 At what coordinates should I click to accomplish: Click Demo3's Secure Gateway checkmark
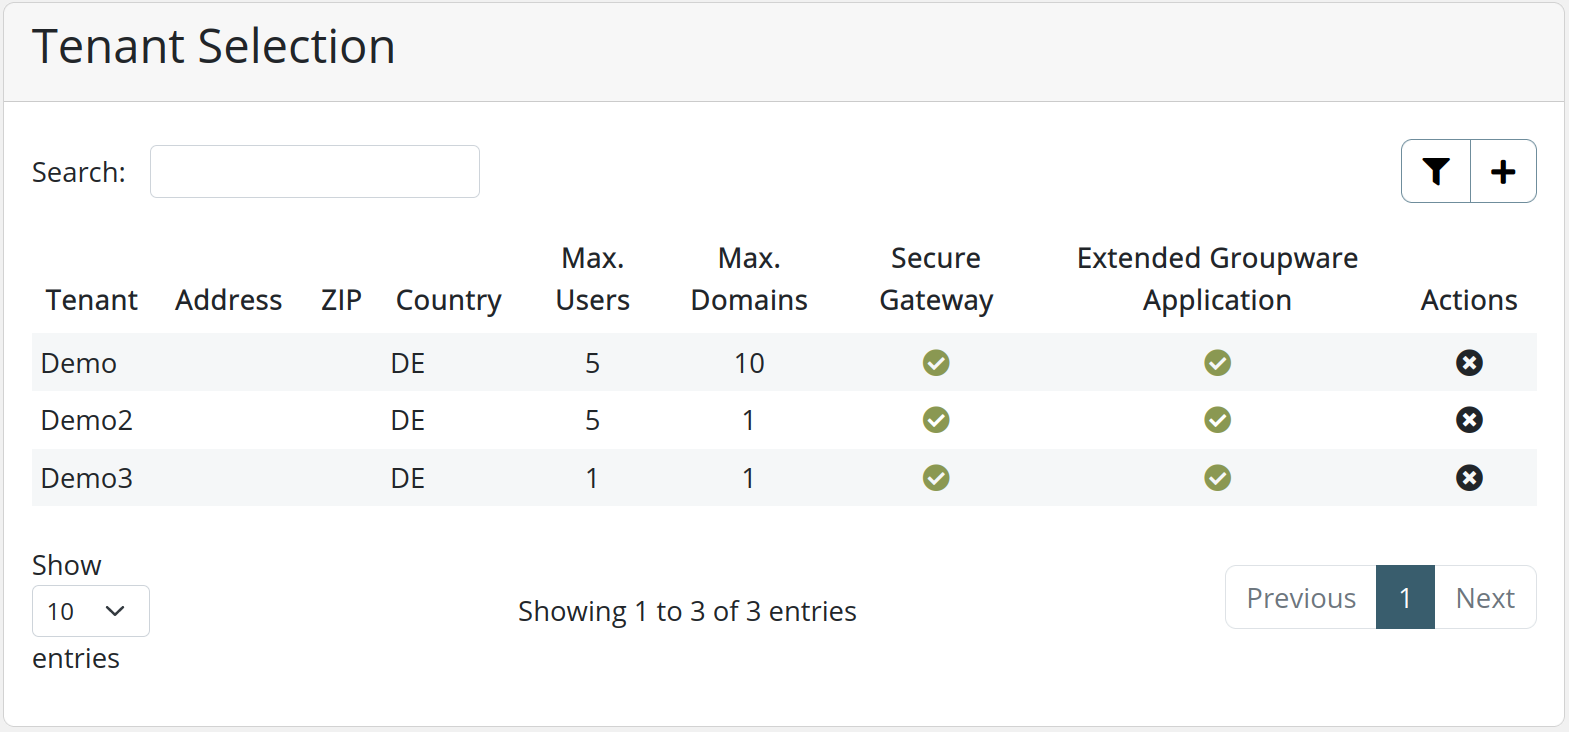coord(936,478)
